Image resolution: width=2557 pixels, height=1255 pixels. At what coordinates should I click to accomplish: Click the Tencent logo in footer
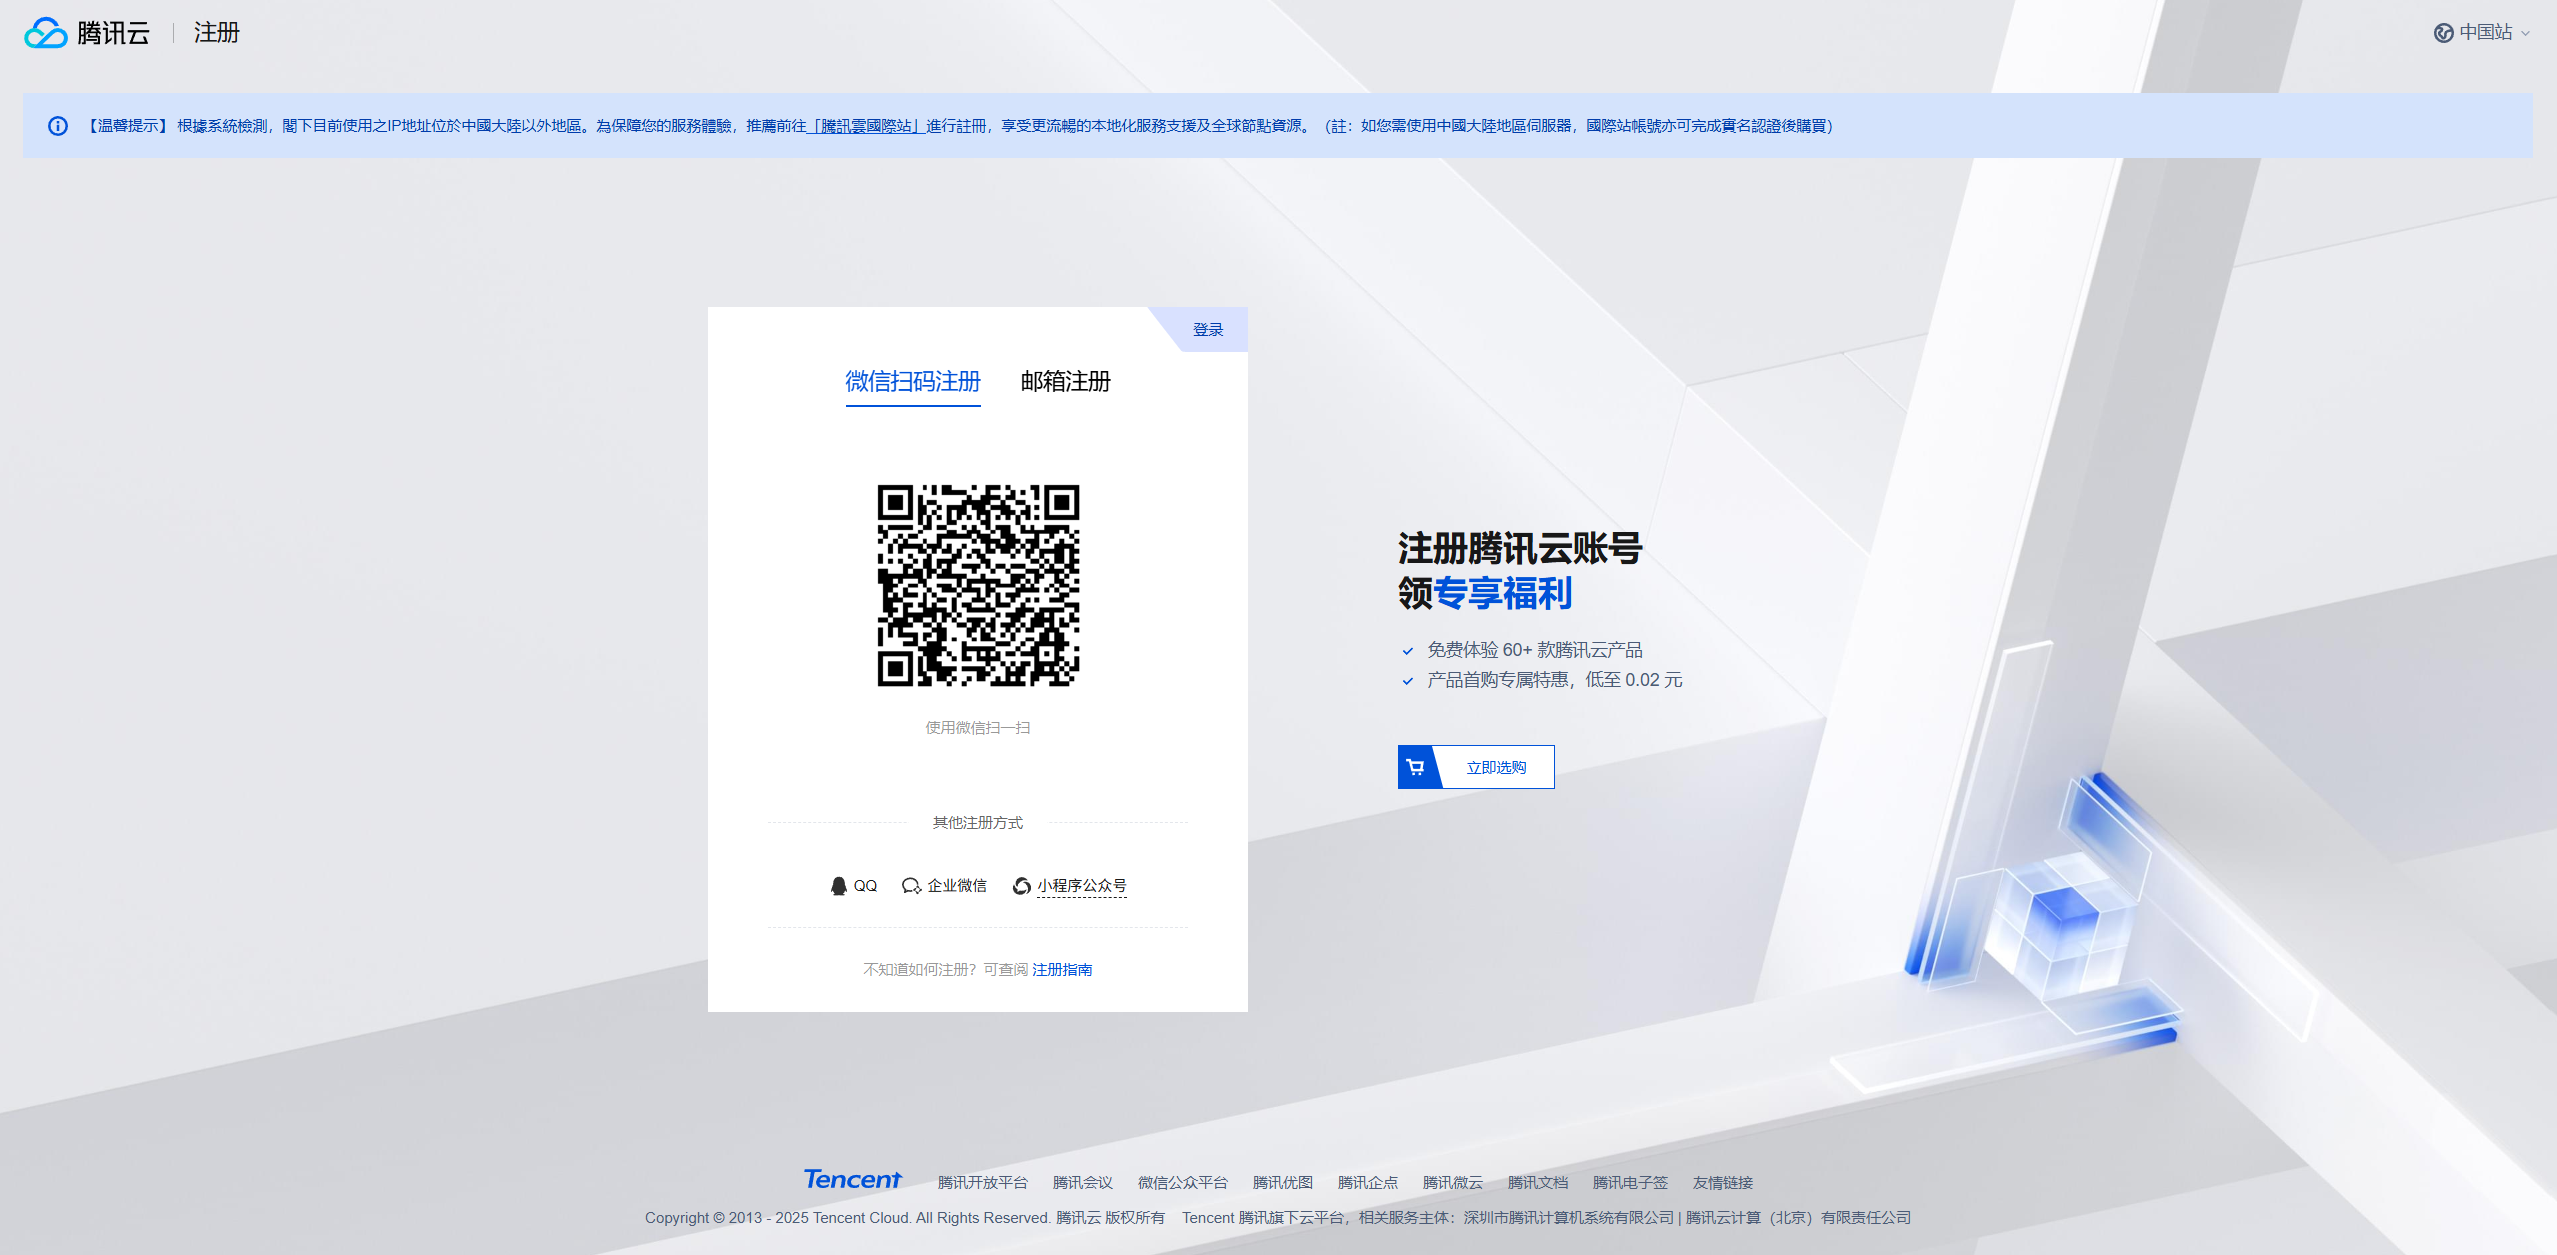tap(852, 1180)
